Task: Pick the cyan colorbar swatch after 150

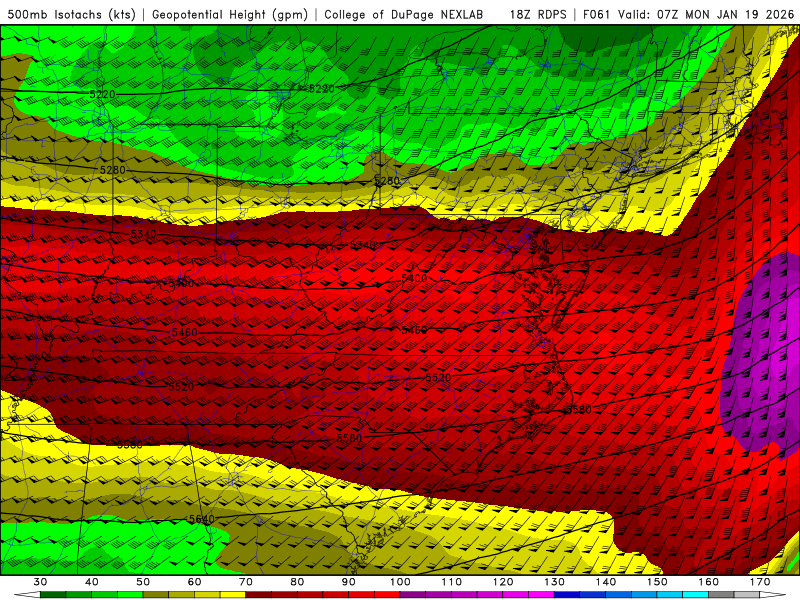Action: (x=670, y=595)
